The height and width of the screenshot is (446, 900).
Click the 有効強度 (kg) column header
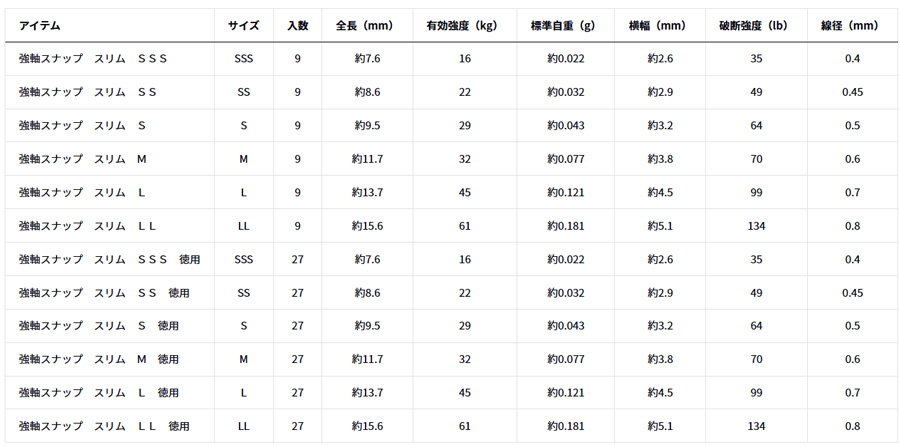(464, 26)
